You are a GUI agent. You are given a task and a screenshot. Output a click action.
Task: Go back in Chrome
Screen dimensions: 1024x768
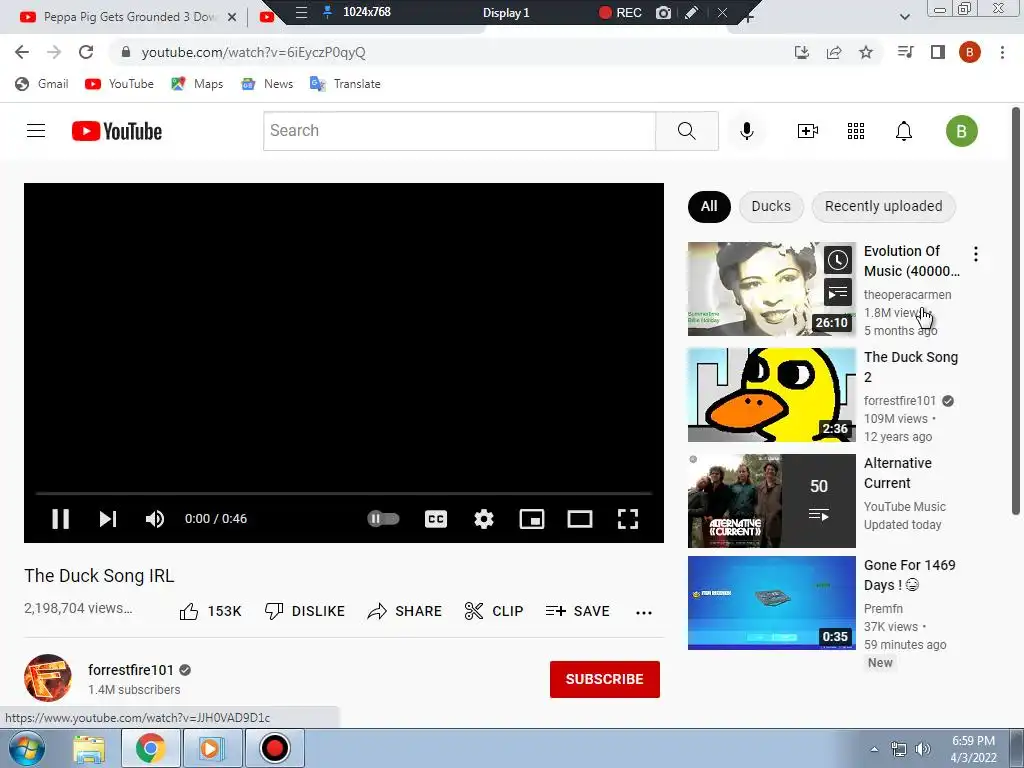pos(22,52)
